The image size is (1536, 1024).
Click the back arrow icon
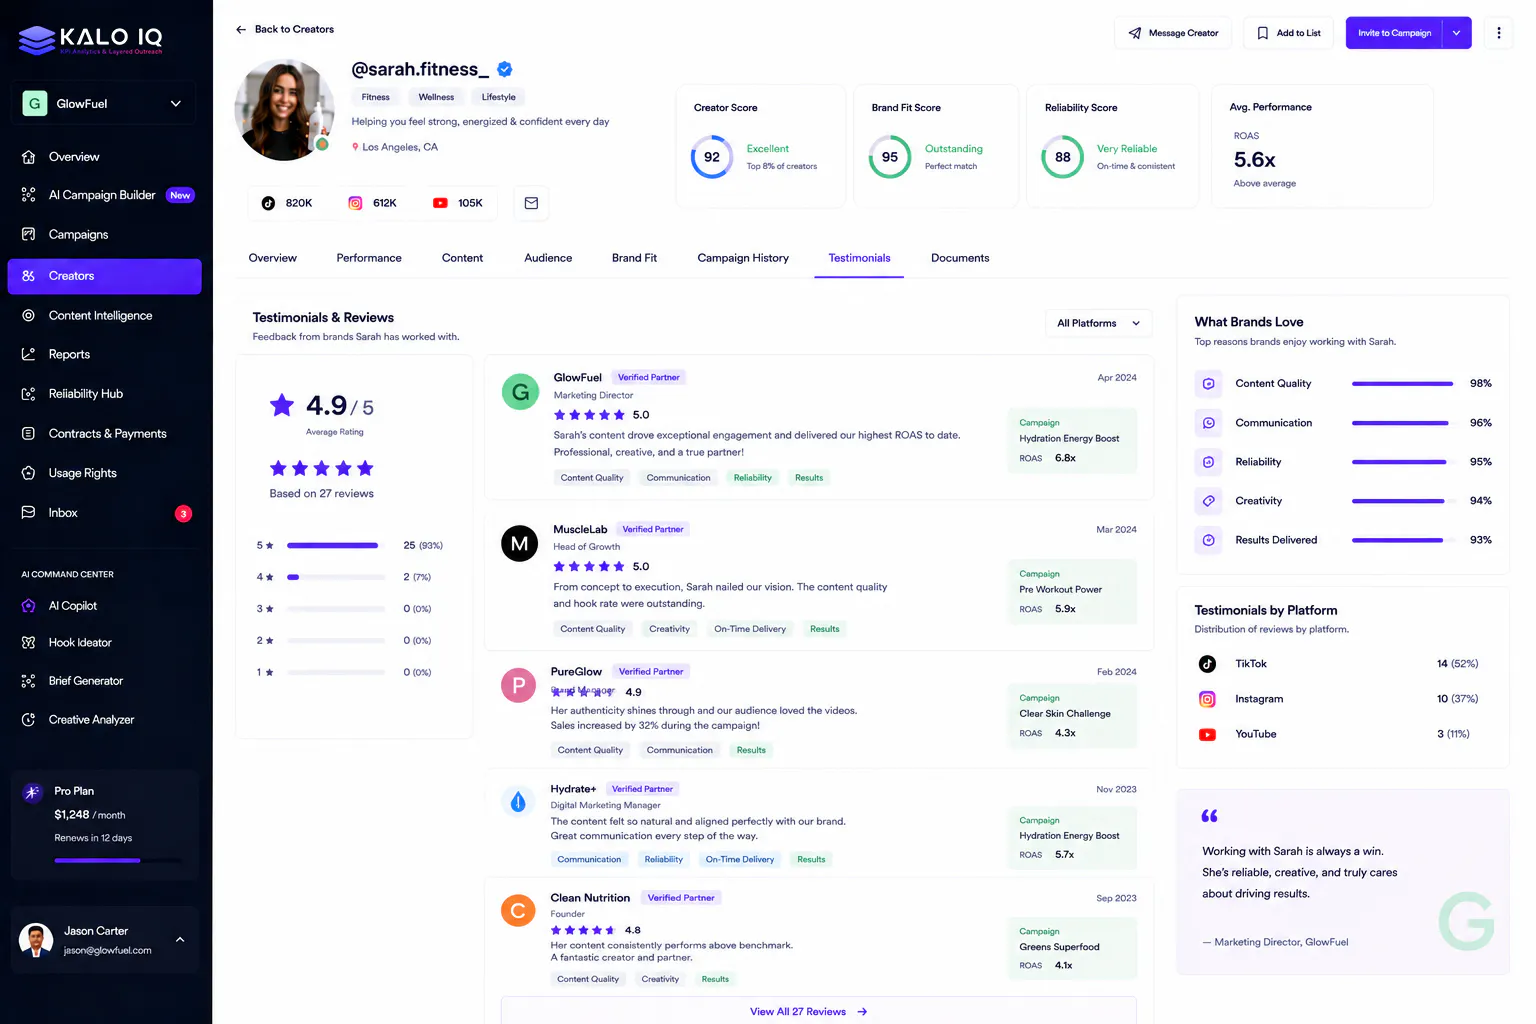(241, 30)
